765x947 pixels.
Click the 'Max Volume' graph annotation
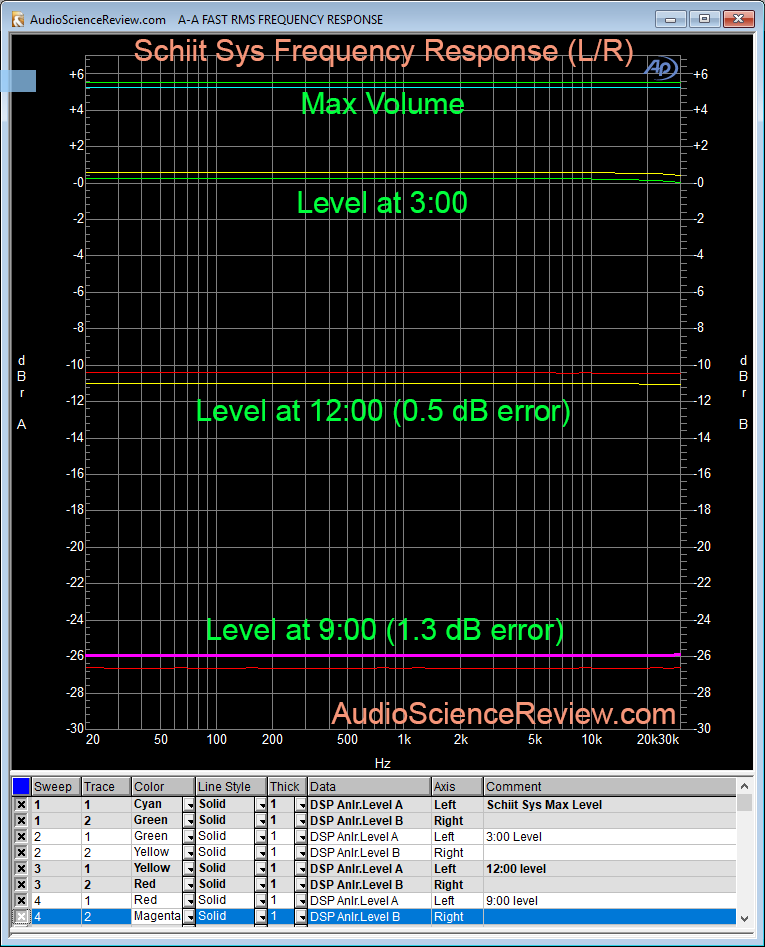(x=383, y=103)
